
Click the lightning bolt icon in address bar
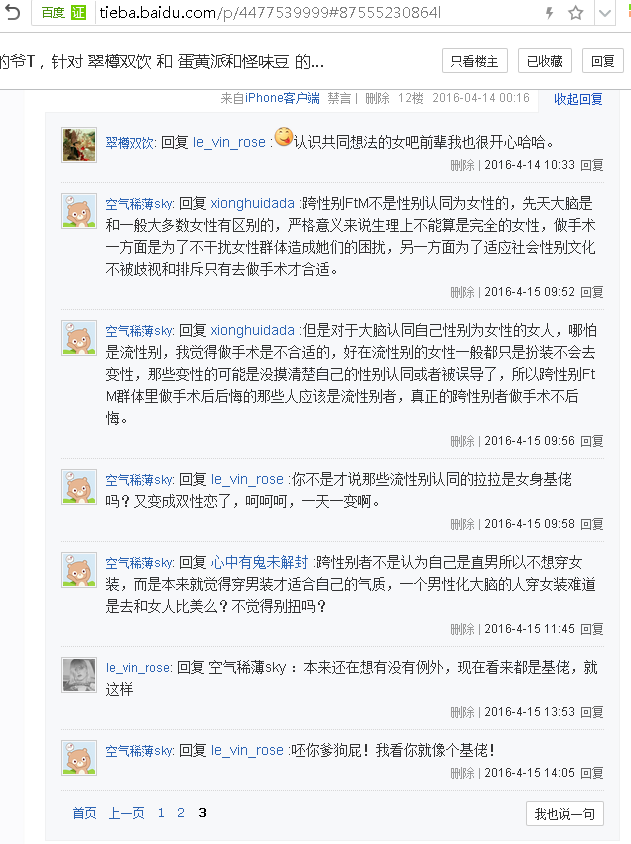[549, 13]
